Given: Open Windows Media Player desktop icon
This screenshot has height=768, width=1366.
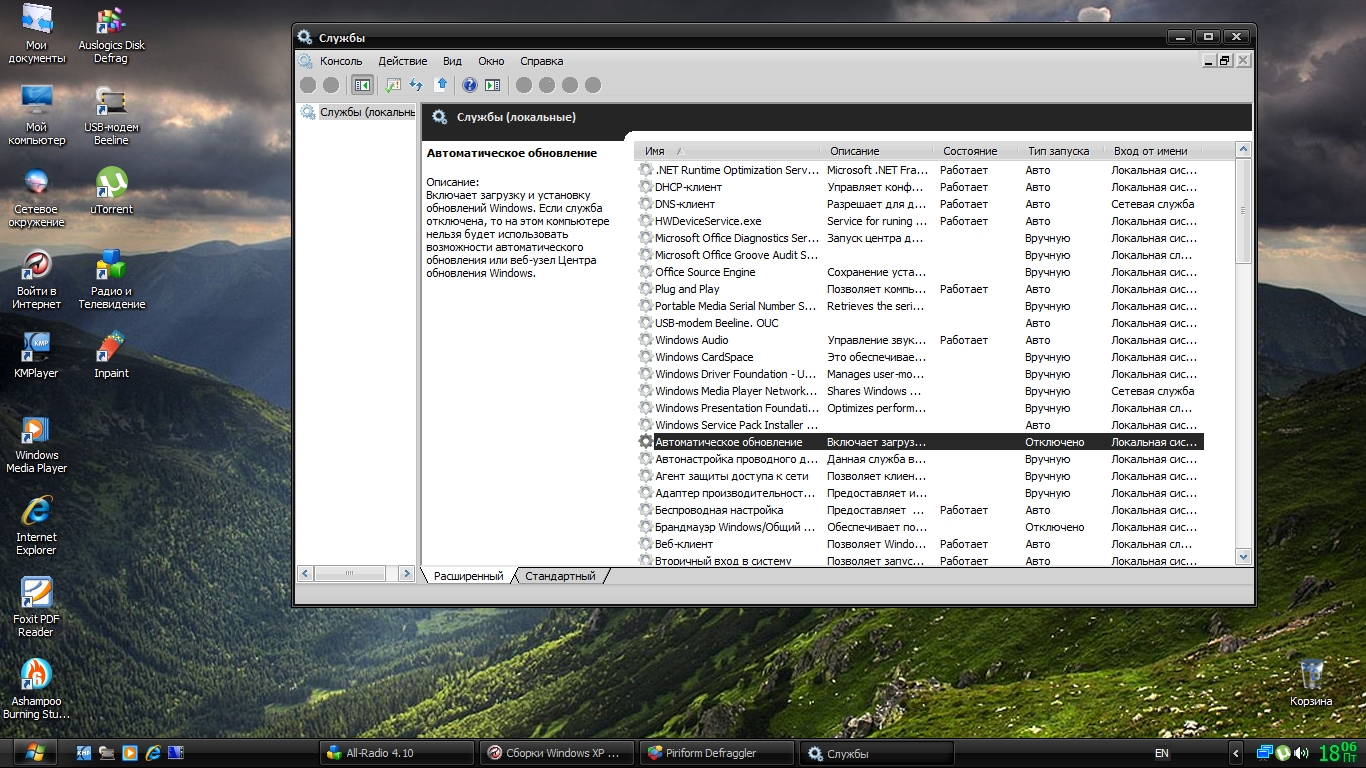Looking at the screenshot, I should click(37, 444).
